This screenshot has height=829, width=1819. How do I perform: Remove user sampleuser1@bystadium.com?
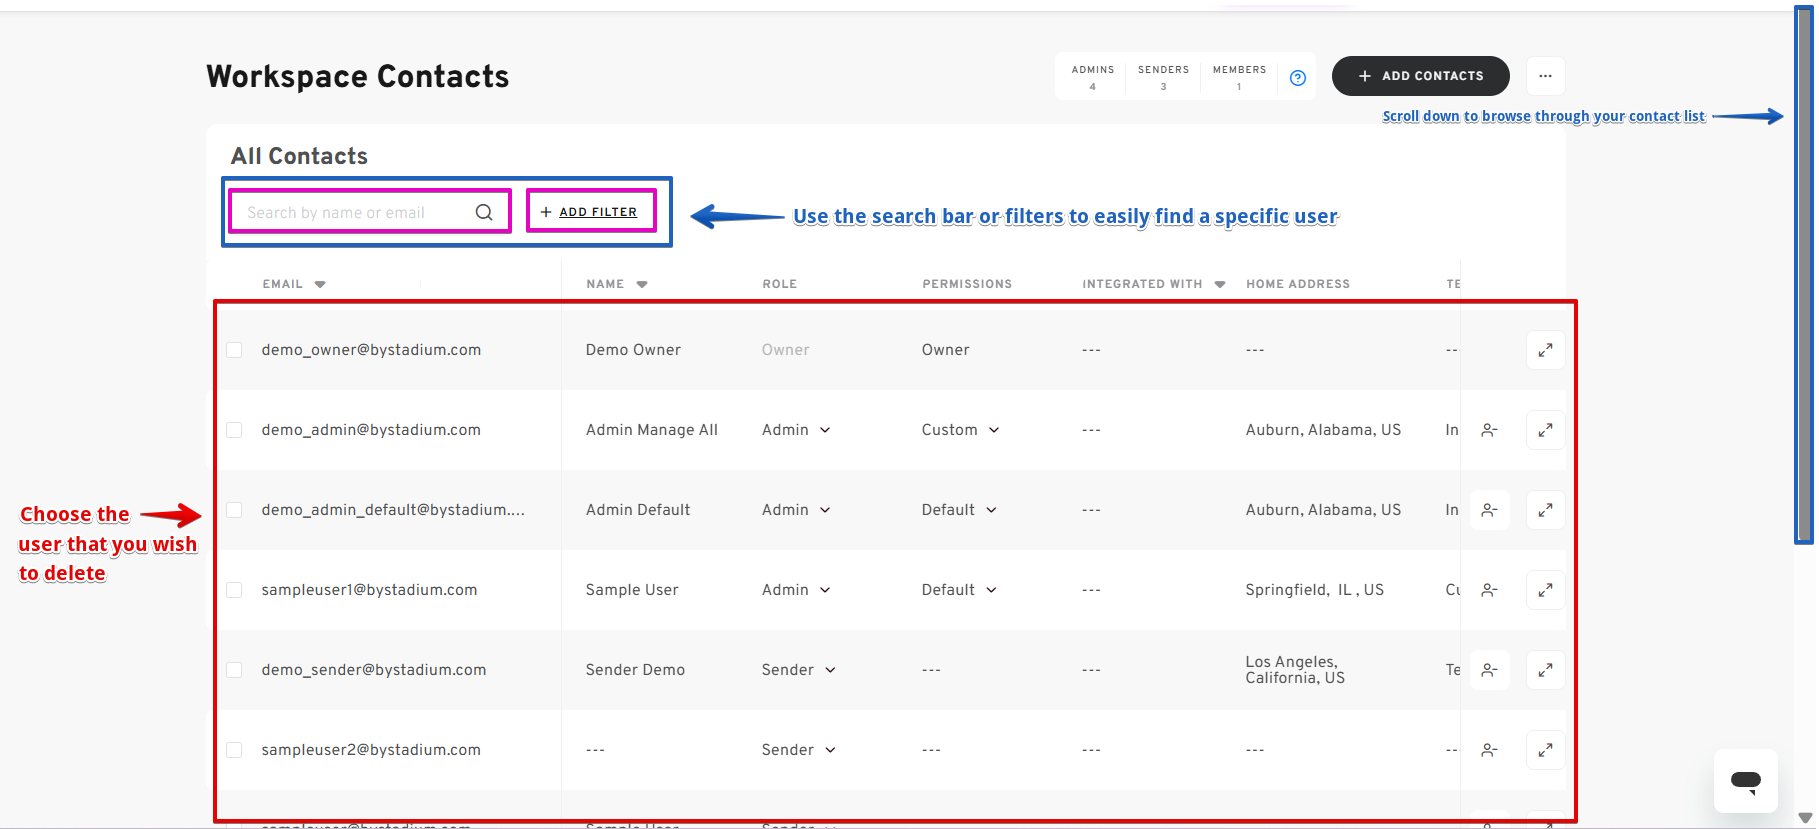(1489, 590)
